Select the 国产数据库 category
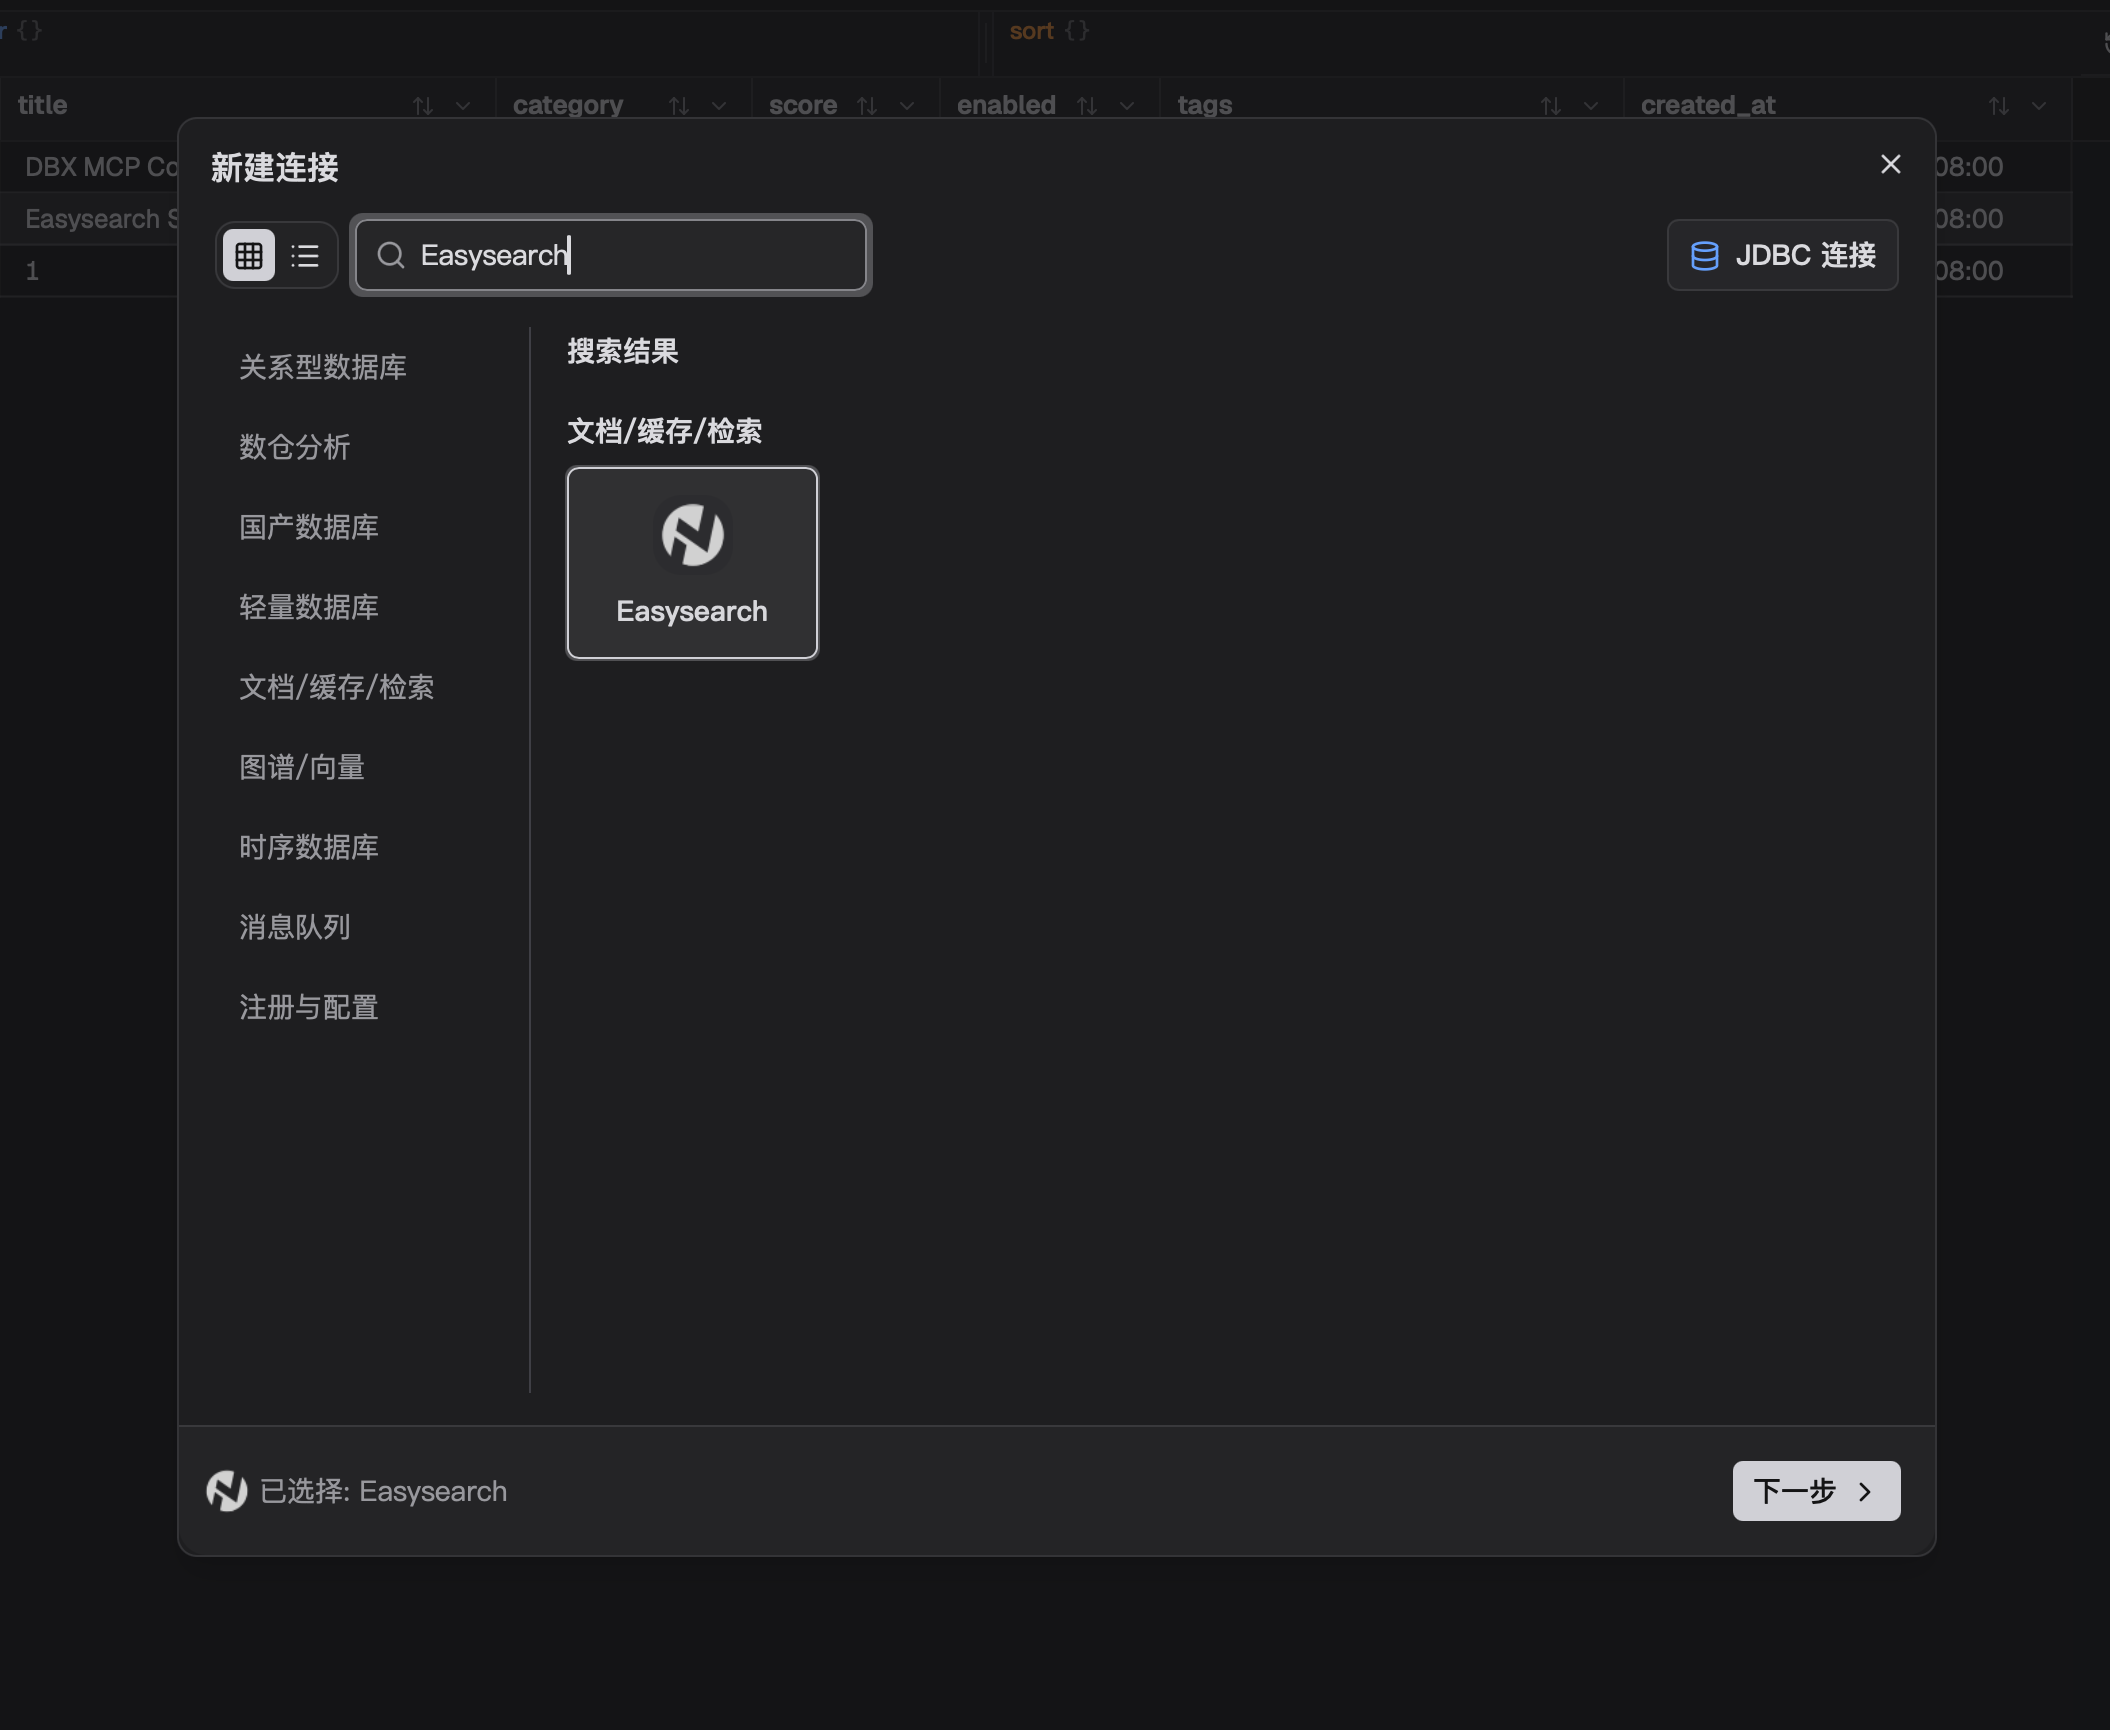Image resolution: width=2110 pixels, height=1730 pixels. (309, 527)
